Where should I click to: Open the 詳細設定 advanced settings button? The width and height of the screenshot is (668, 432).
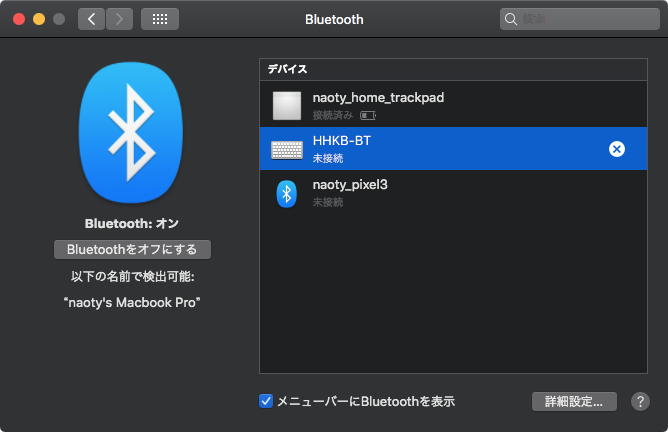coord(574,402)
